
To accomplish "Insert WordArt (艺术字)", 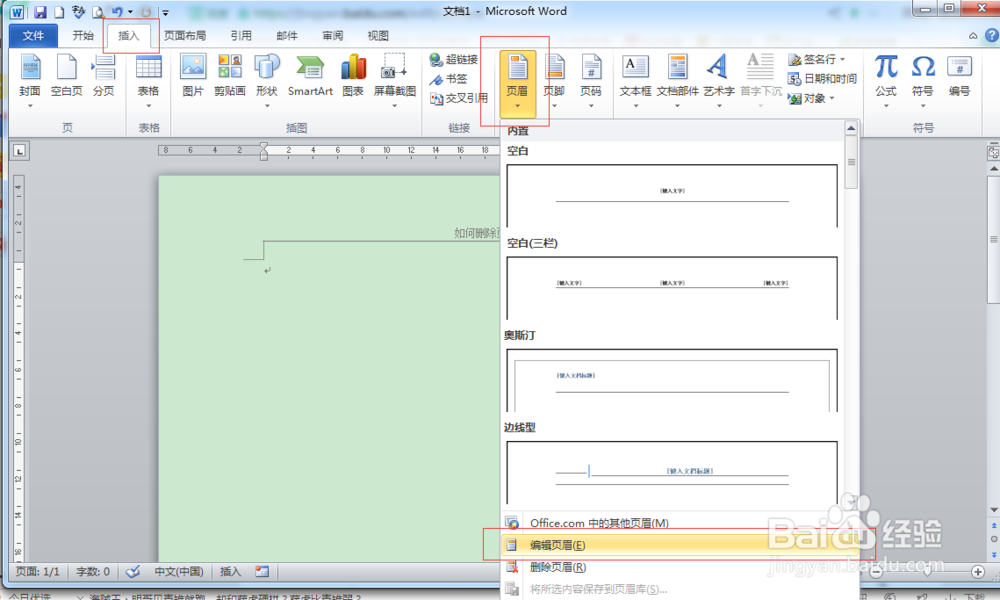I will [x=719, y=82].
